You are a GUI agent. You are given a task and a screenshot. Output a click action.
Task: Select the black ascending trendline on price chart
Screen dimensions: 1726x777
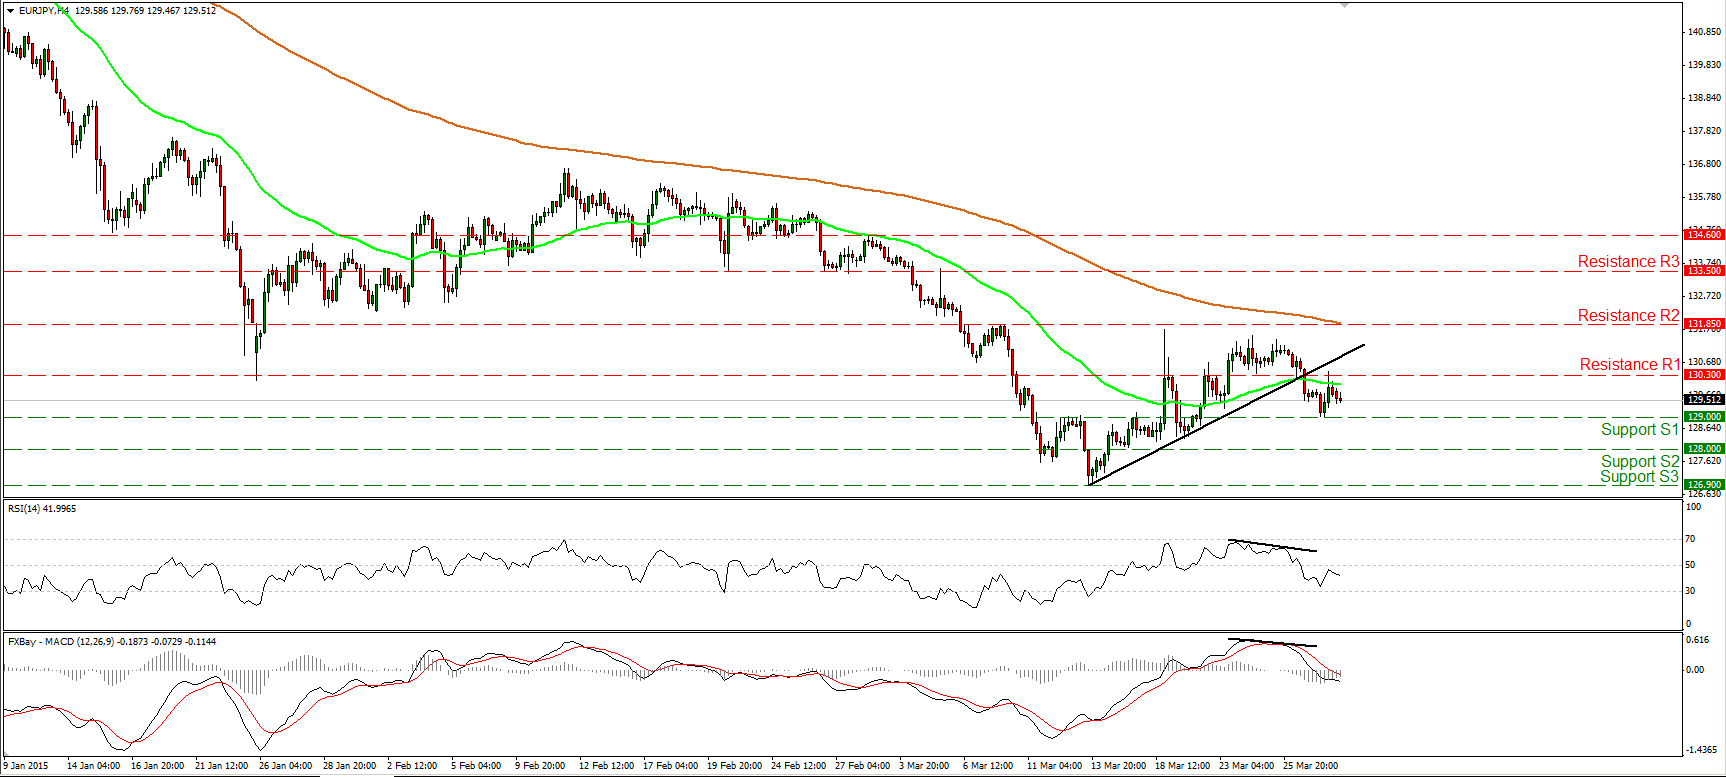[x=1226, y=415]
